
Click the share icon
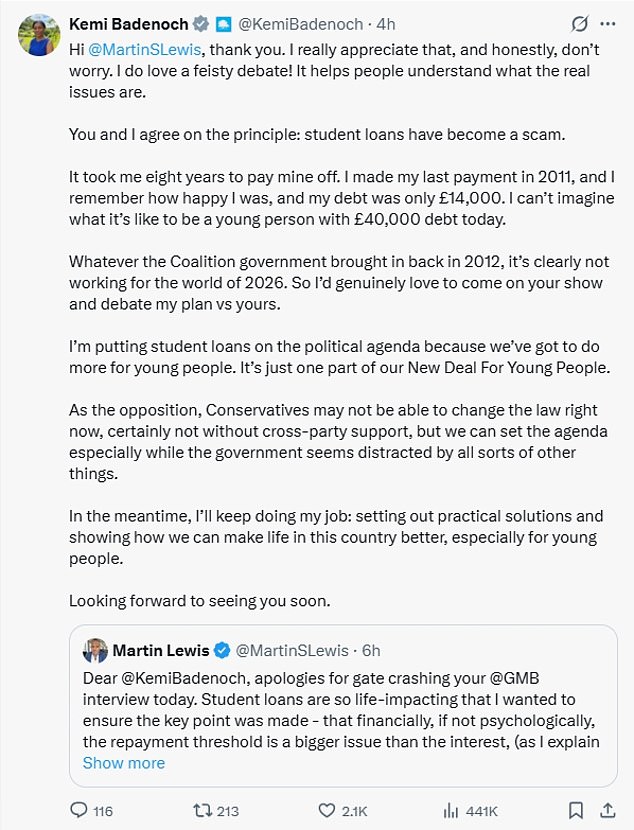(x=606, y=810)
